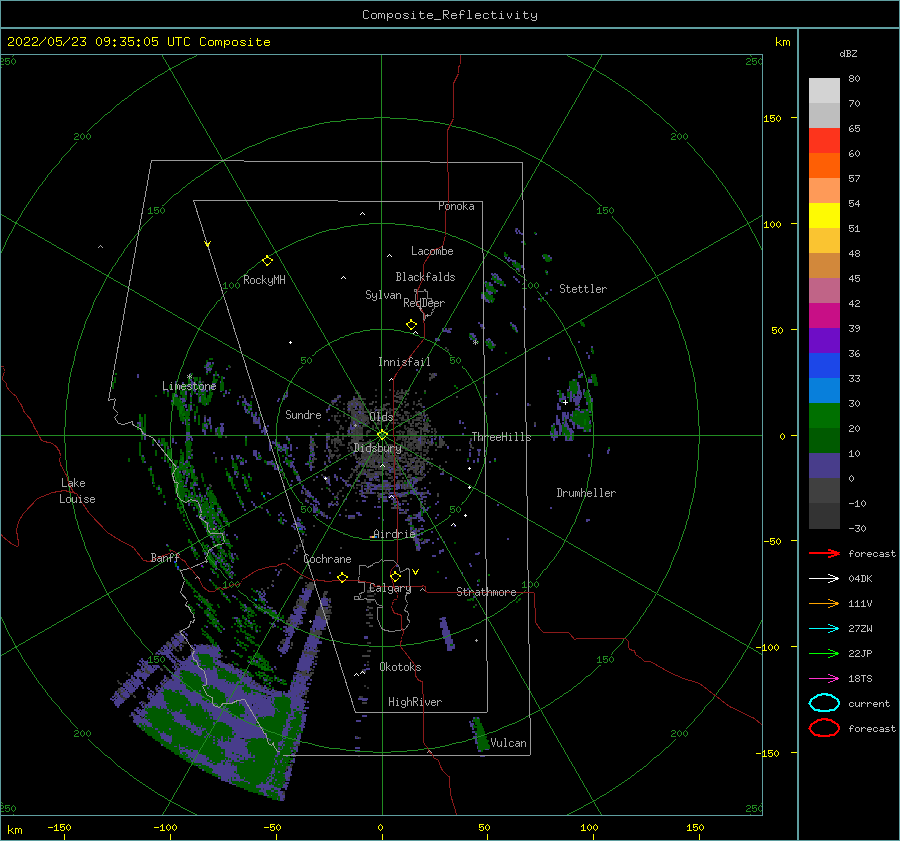Select the bright green 20-30 dBZ swatch
900x841 pixels.
click(x=824, y=416)
